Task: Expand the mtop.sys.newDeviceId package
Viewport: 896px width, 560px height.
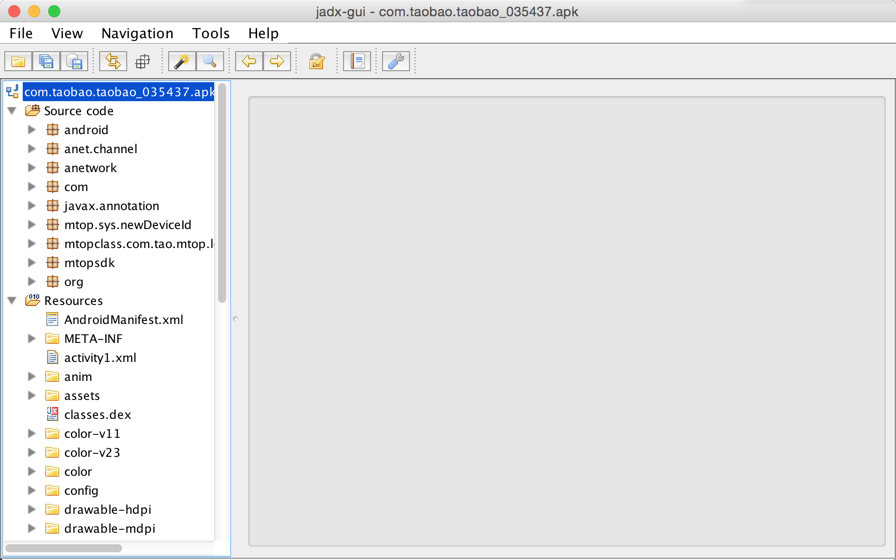Action: click(32, 225)
